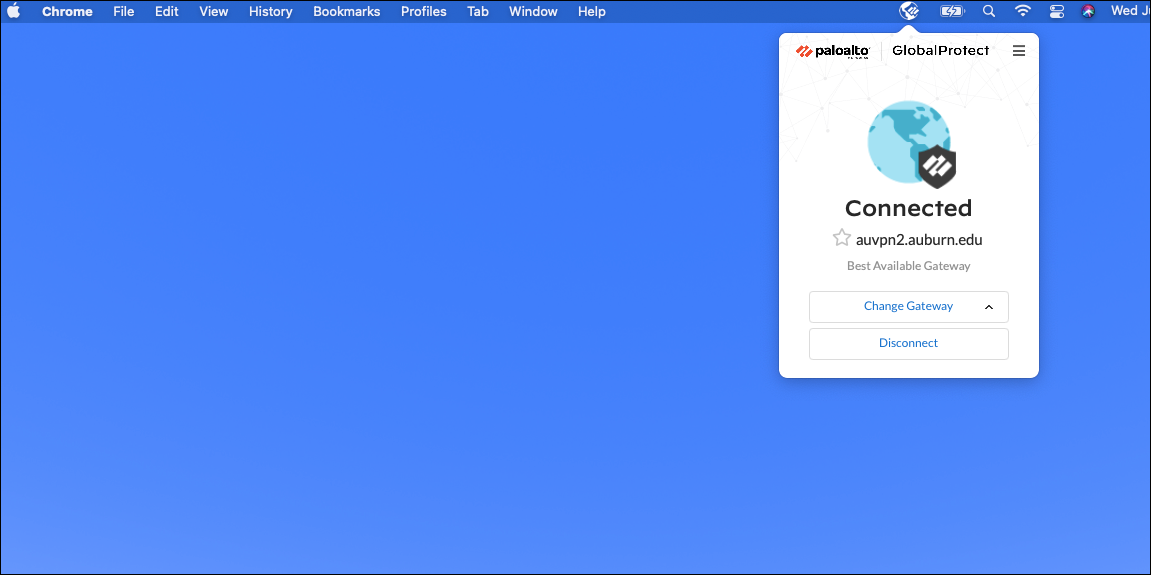
Task: Click the Connected status text
Action: pos(909,208)
